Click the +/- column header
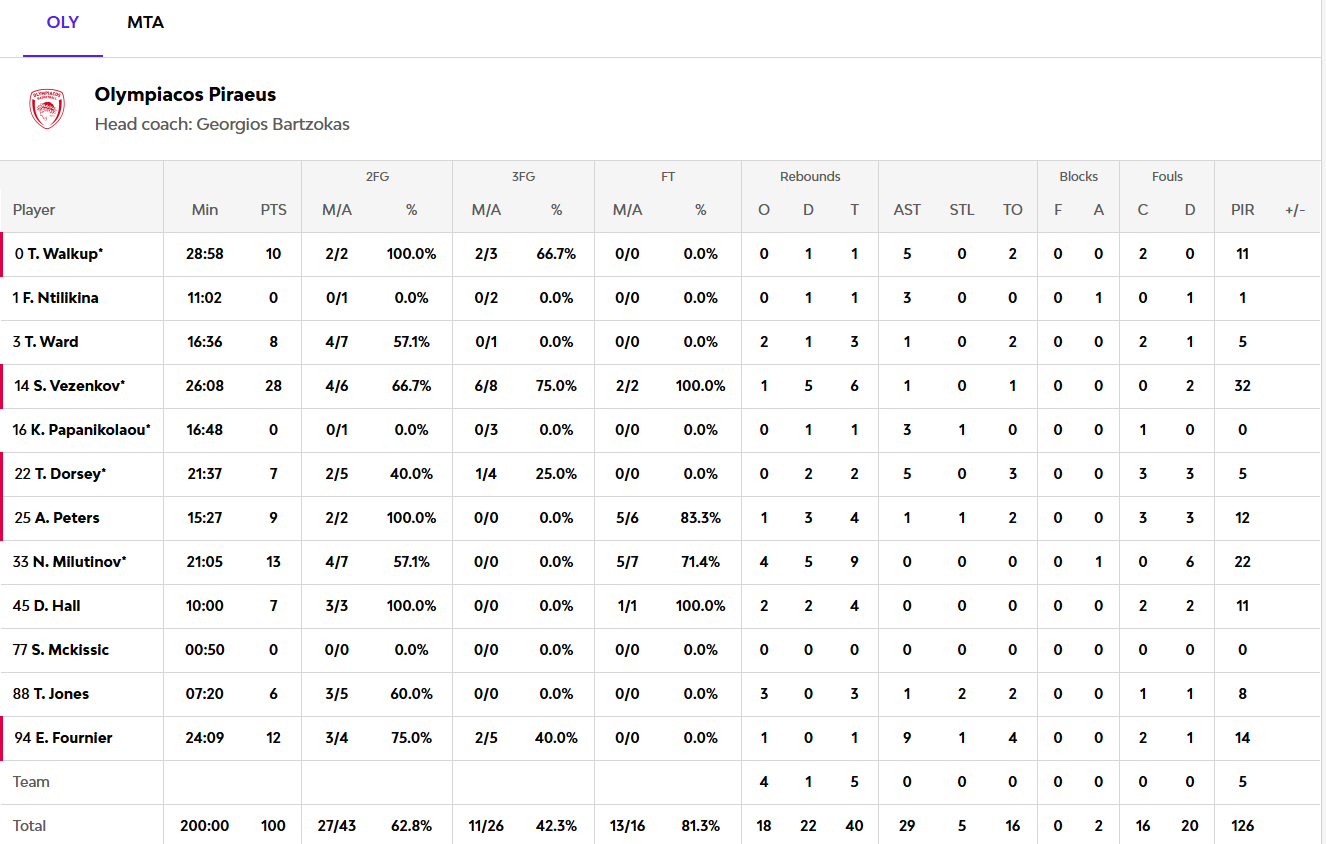Image resolution: width=1326 pixels, height=844 pixels. pos(1295,210)
